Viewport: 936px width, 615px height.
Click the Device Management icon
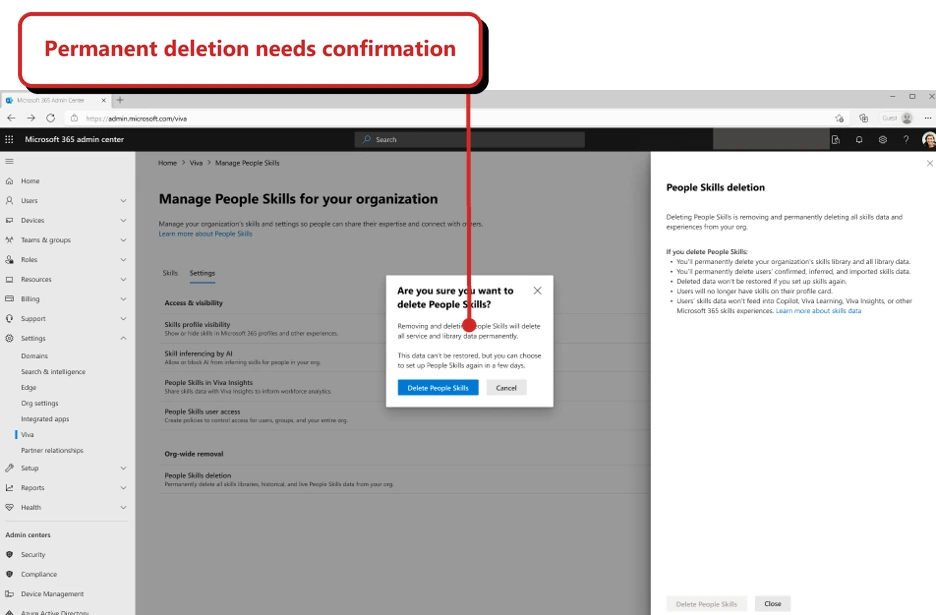[9, 594]
